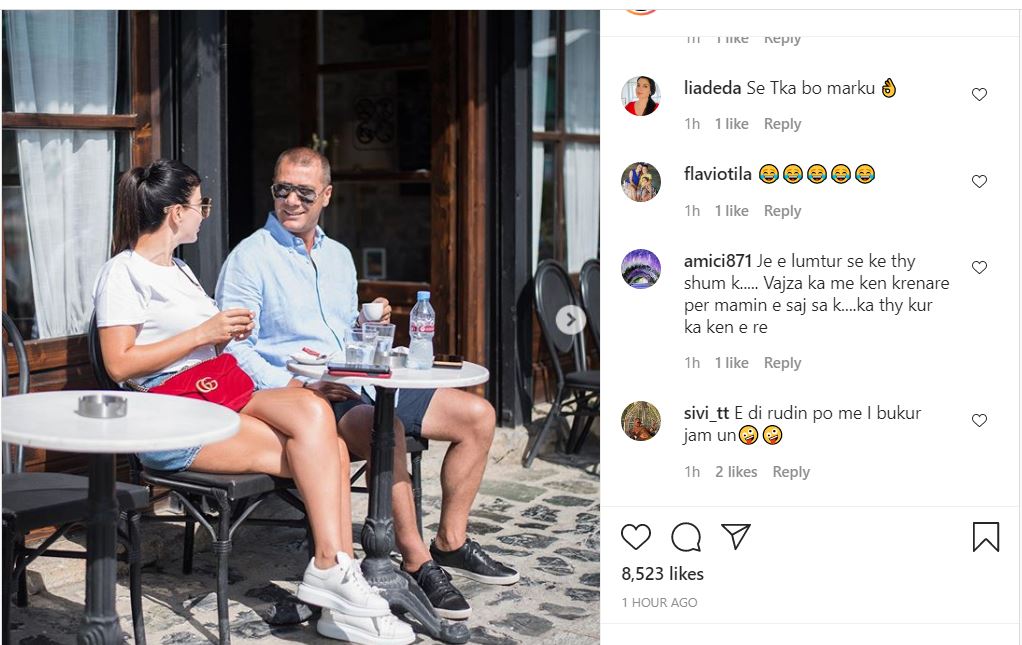The height and width of the screenshot is (645, 1022).
Task: Open the amici871 username link
Action: click(718, 261)
